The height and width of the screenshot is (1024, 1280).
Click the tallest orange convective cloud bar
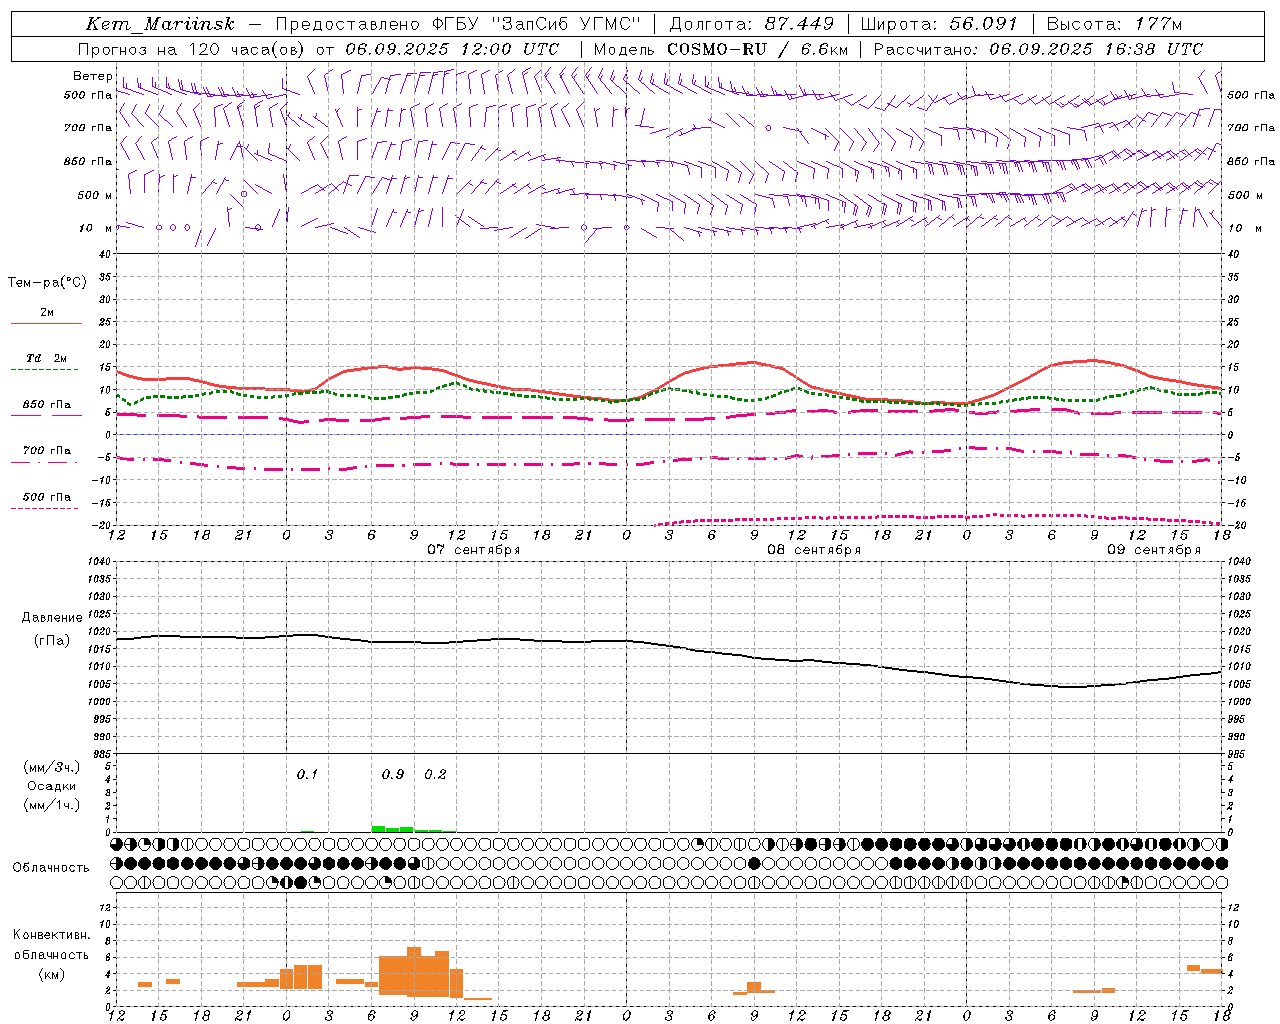(x=414, y=971)
